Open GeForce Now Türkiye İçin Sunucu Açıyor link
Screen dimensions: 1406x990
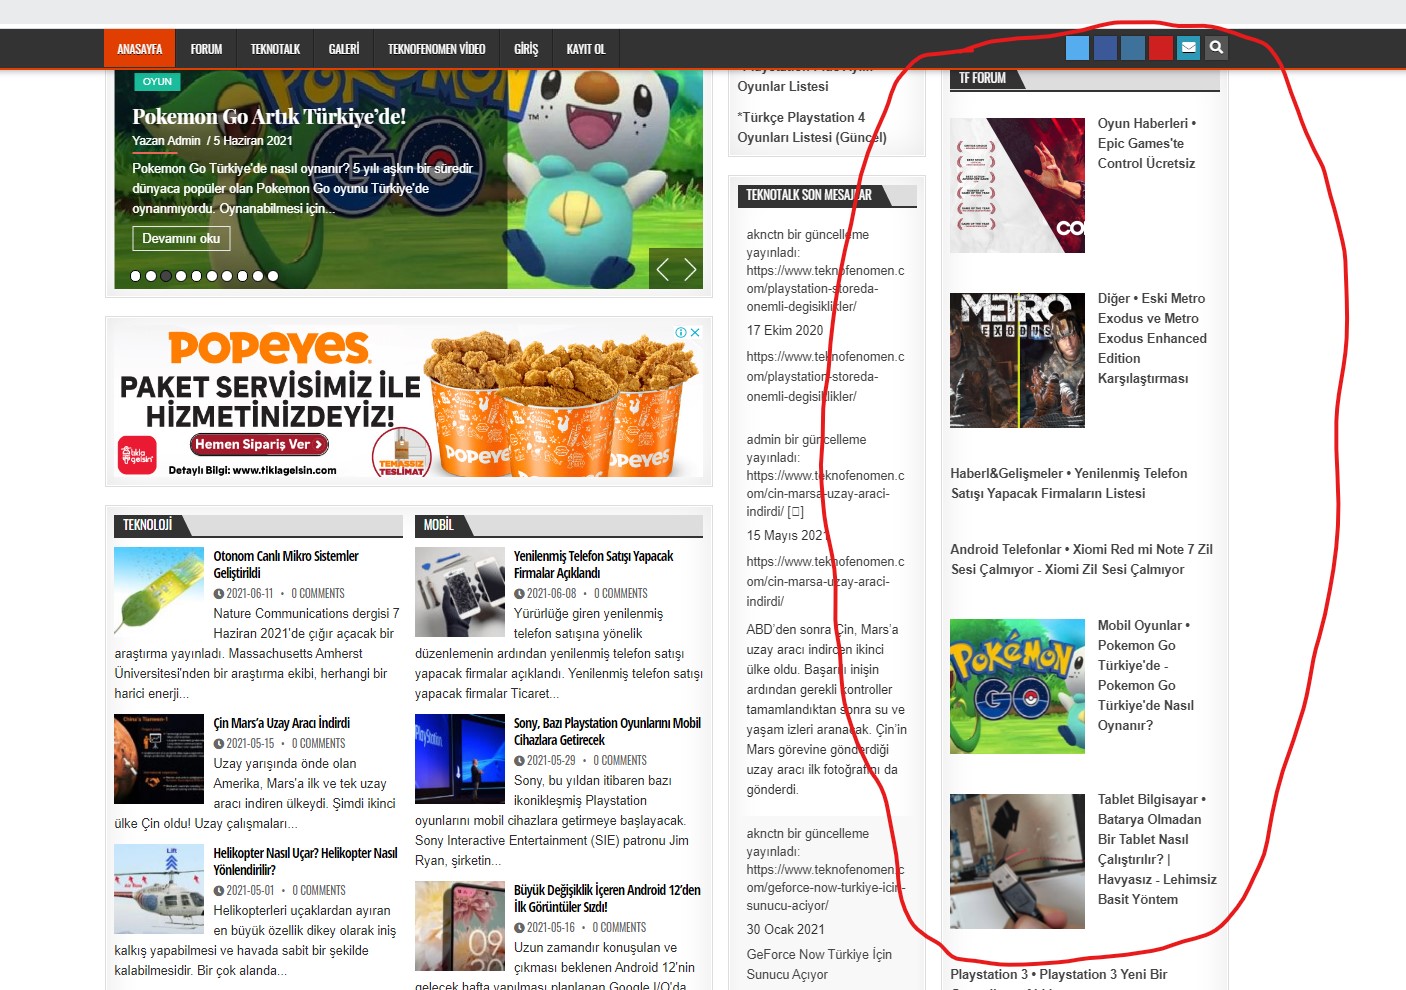(819, 964)
